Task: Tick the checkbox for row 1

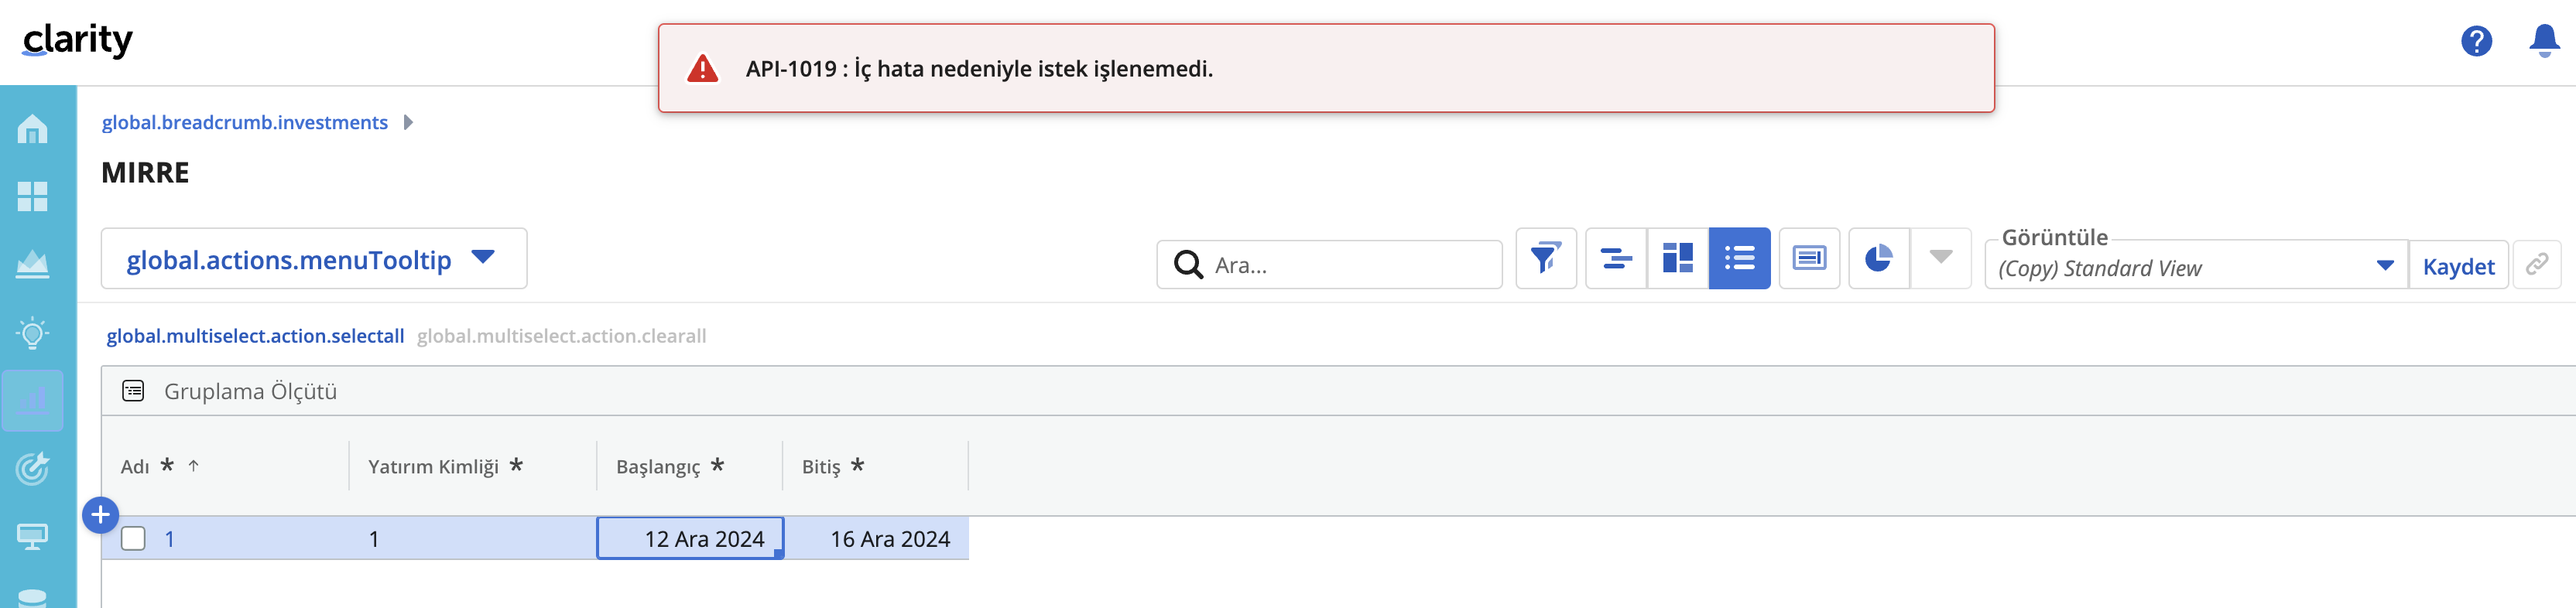Action: [x=133, y=539]
